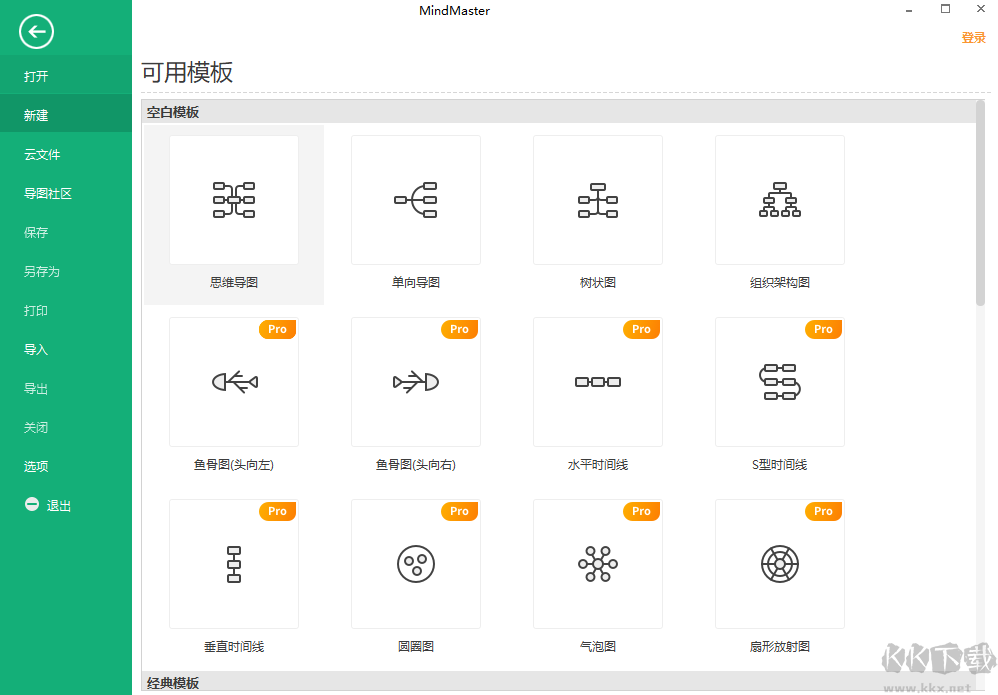Click the back arrow to return
The height and width of the screenshot is (695, 998).
[35, 32]
